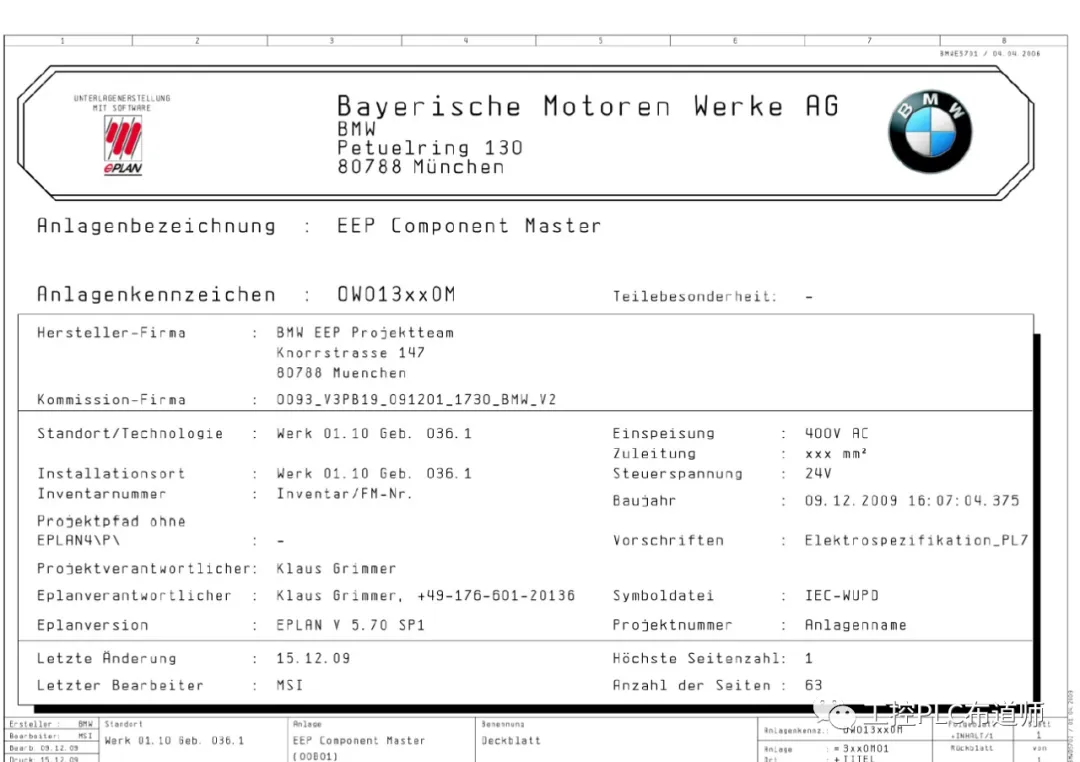Click the "Installationsort" label
This screenshot has width=1080, height=762.
(x=112, y=473)
